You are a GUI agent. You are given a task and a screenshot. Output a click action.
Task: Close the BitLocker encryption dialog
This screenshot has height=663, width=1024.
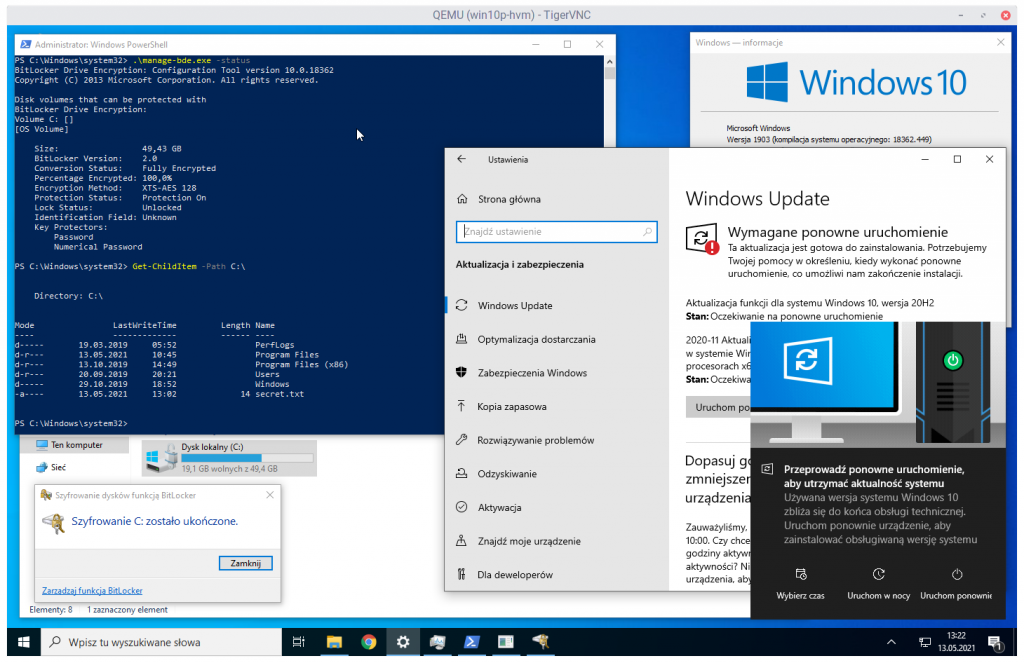point(270,495)
